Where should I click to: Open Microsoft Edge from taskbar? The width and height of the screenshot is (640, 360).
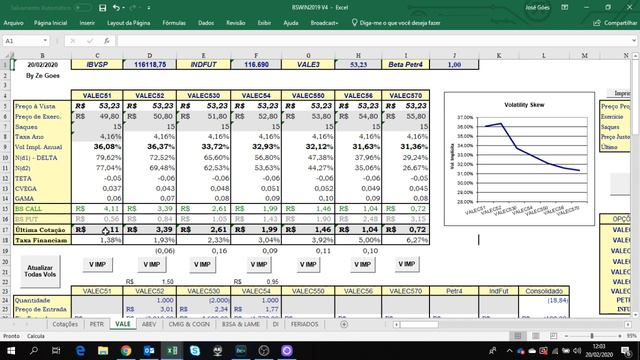(80, 350)
